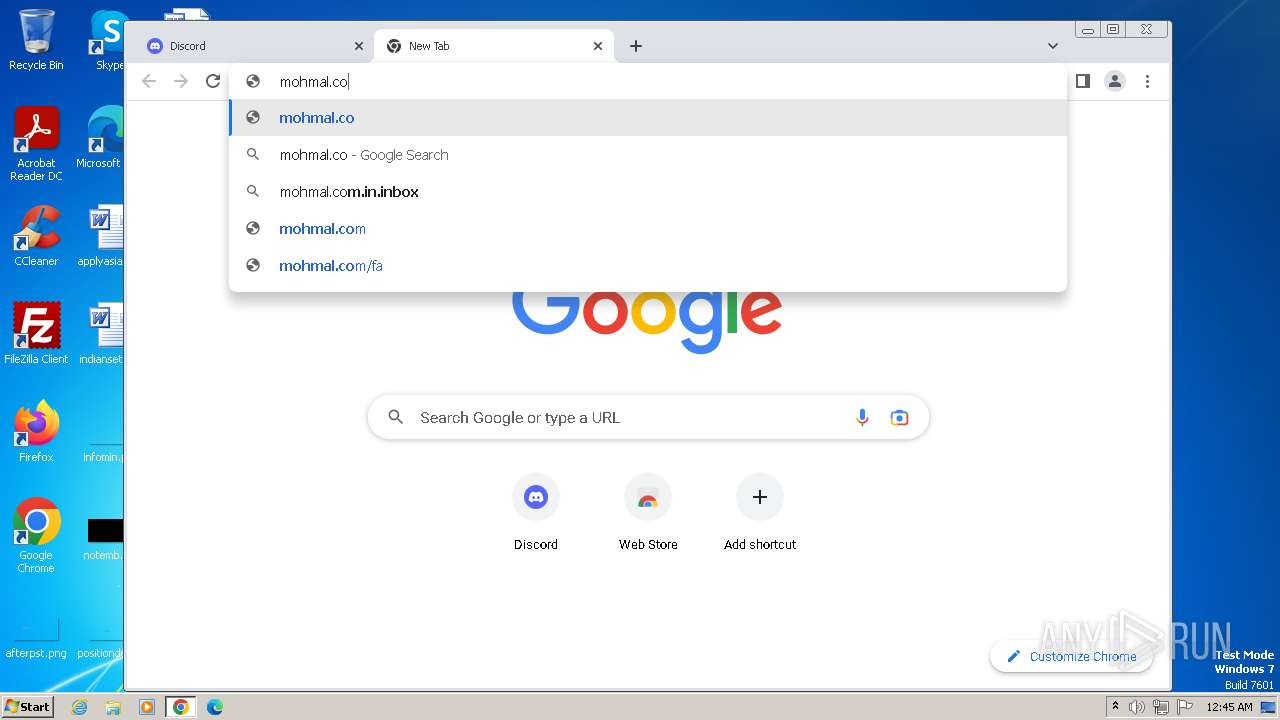Select the mohmal.com/fa suggestion

[648, 266]
